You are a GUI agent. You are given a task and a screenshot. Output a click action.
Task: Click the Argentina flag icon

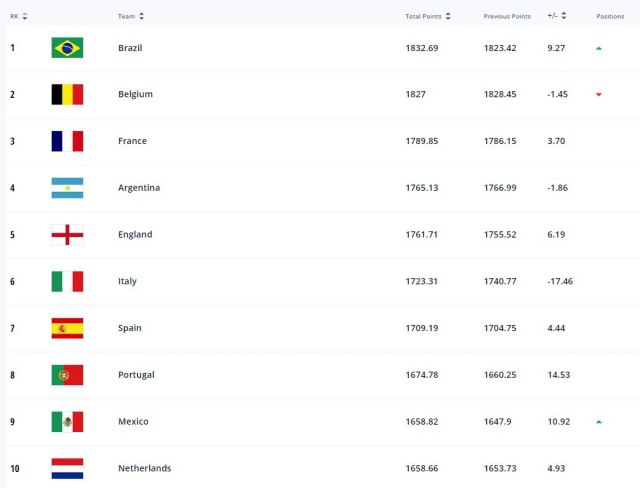[67, 188]
